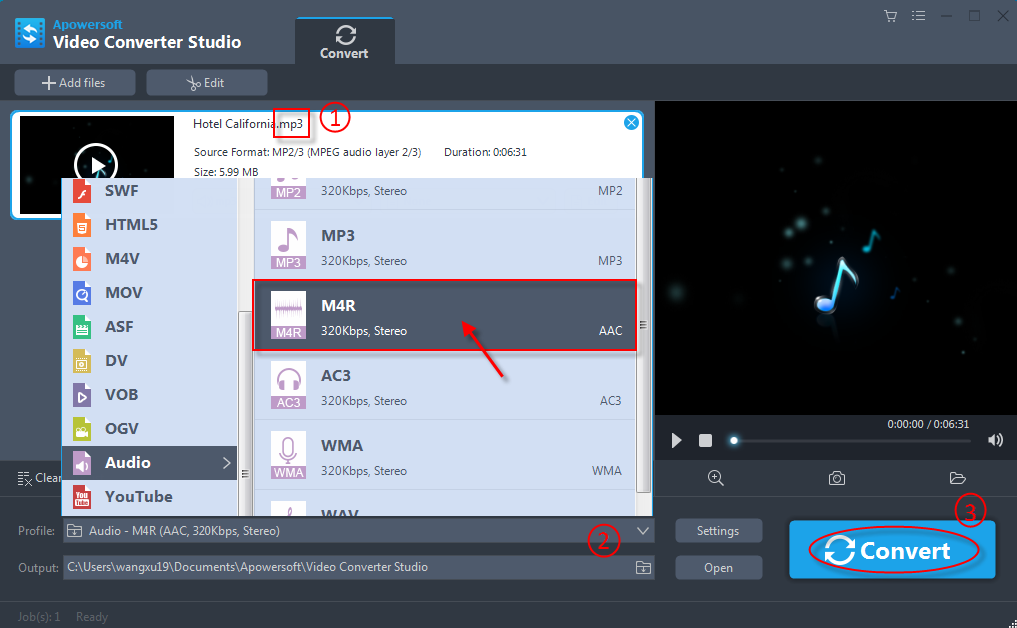This screenshot has width=1017, height=628.
Task: Click the shopping cart icon in title bar
Action: tap(891, 15)
